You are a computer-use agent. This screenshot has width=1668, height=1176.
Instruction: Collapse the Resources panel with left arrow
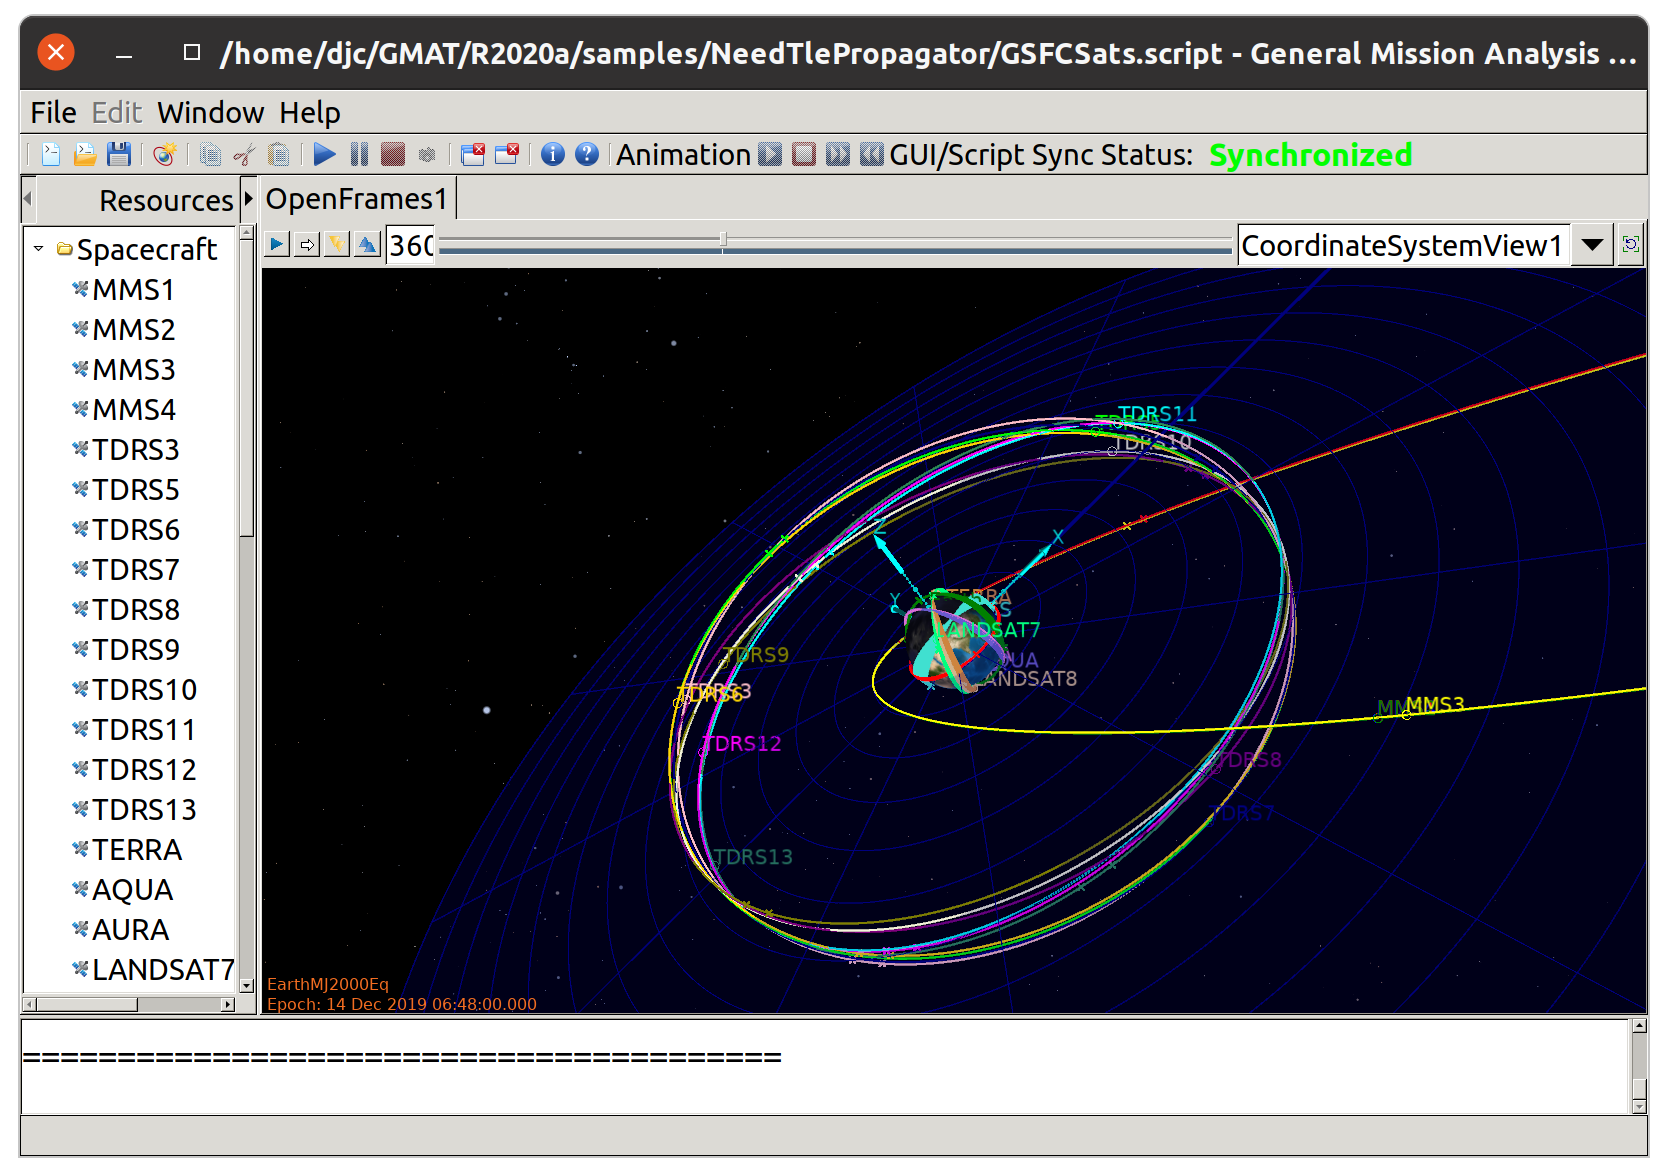tap(28, 199)
